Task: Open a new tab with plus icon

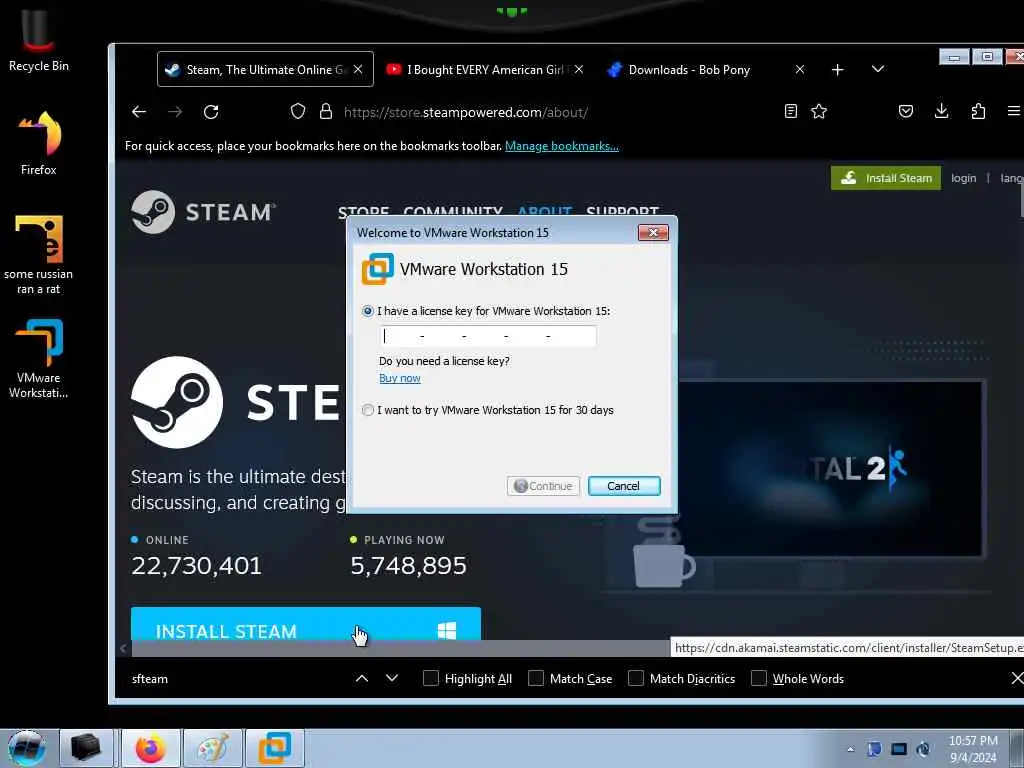Action: pyautogui.click(x=837, y=69)
